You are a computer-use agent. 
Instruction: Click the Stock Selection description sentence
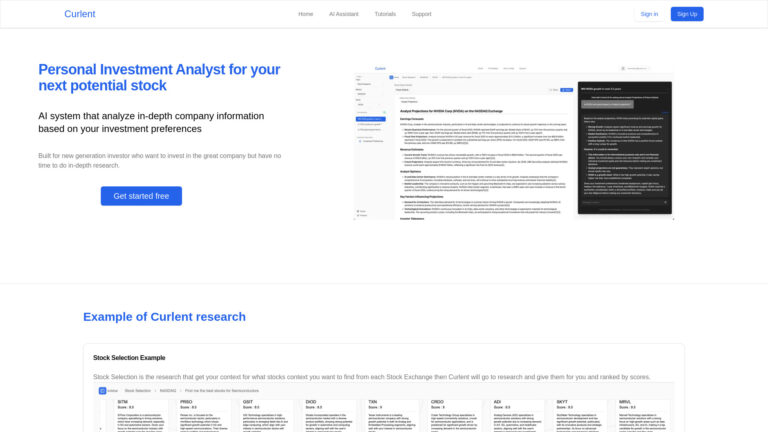tap(372, 377)
